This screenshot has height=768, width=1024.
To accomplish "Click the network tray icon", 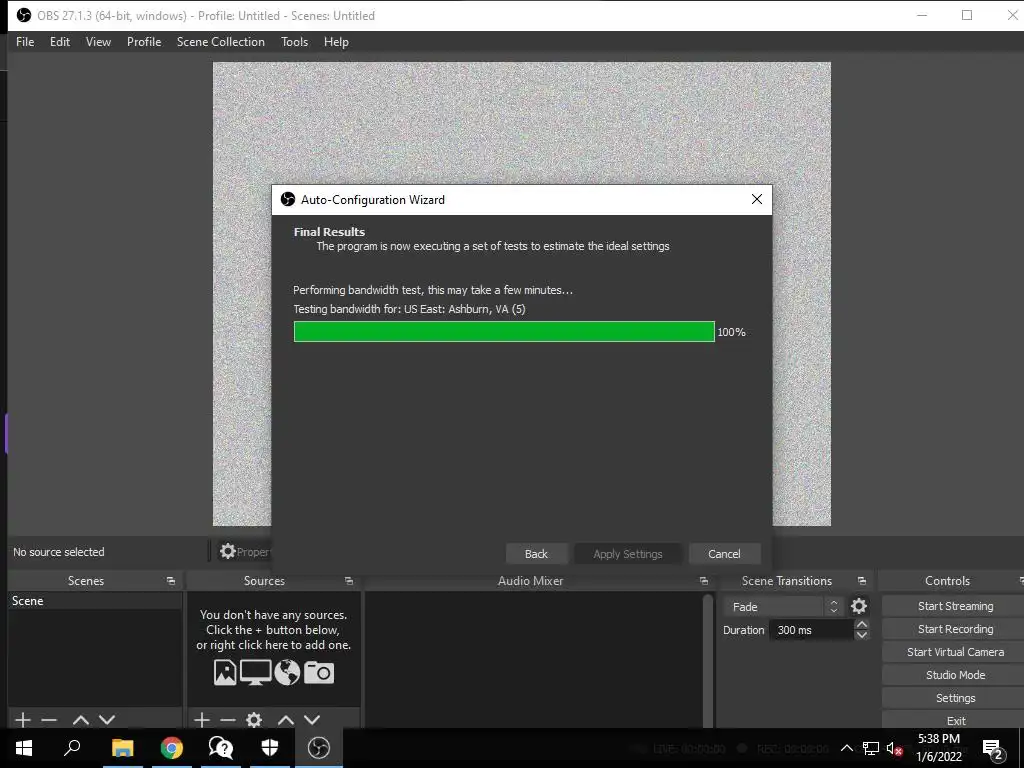I will click(871, 748).
